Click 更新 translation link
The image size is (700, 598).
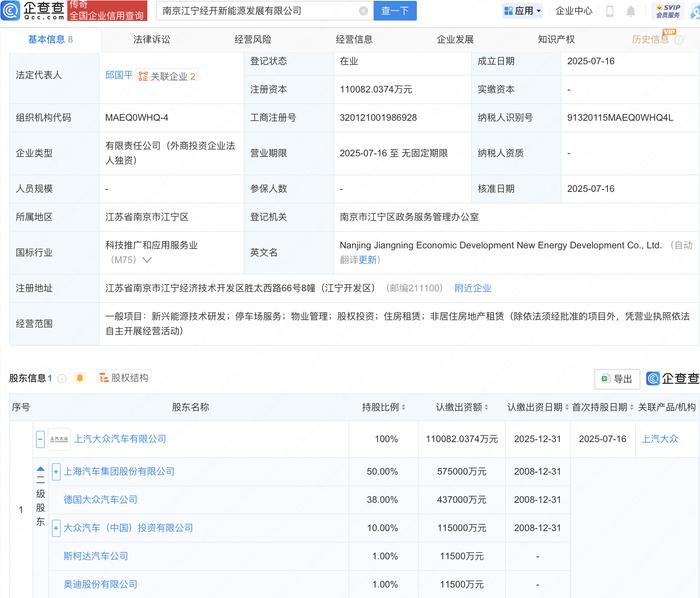[x=367, y=260]
